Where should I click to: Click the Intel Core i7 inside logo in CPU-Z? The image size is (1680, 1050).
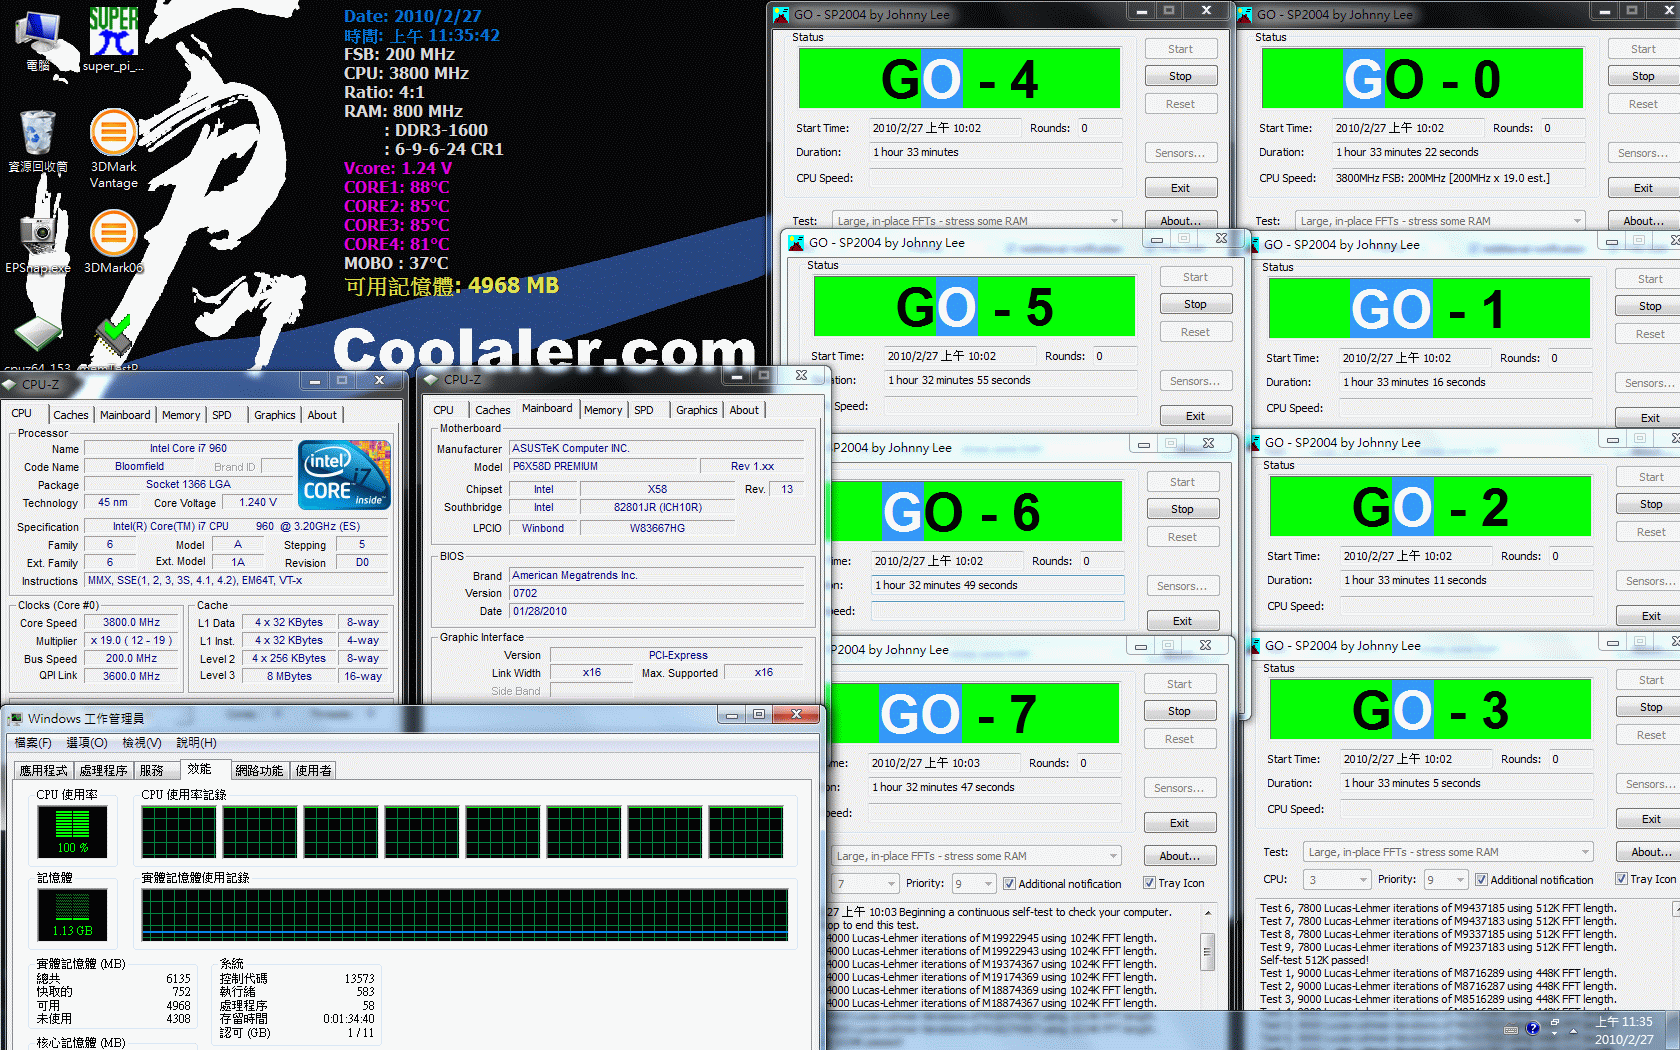(345, 475)
